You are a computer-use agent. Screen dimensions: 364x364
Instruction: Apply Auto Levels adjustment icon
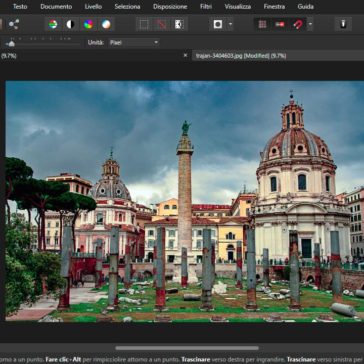(53, 24)
